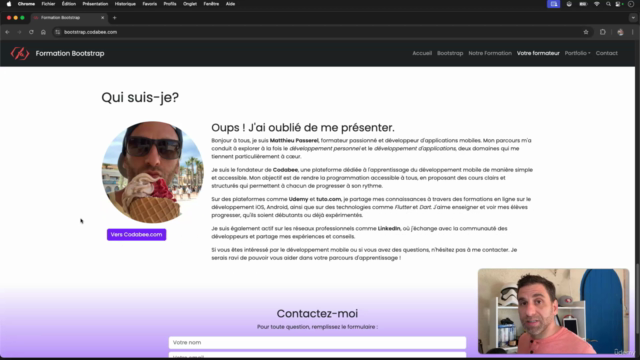Open the browser home button

click(x=43, y=32)
